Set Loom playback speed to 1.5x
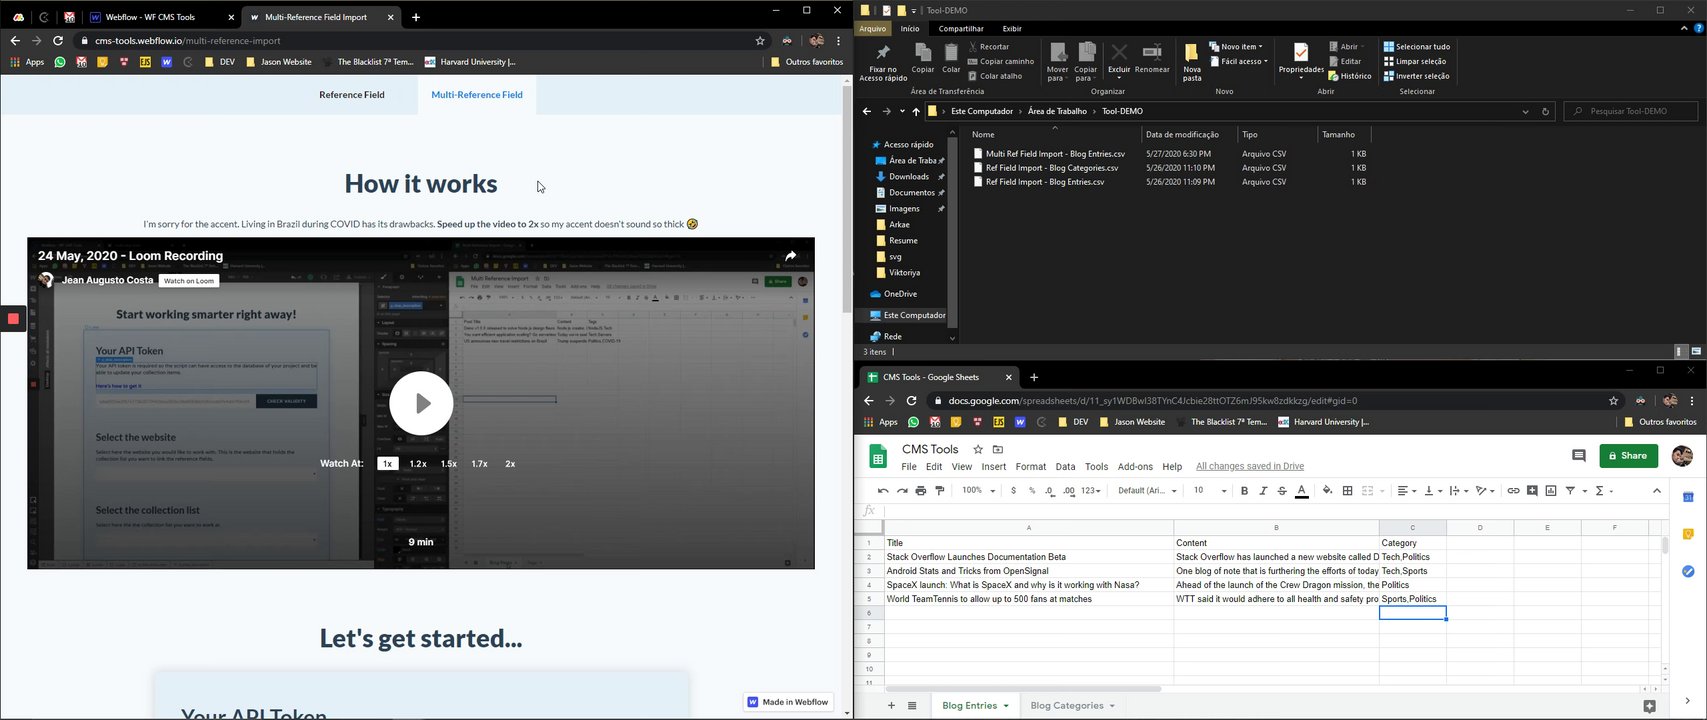 tap(449, 464)
